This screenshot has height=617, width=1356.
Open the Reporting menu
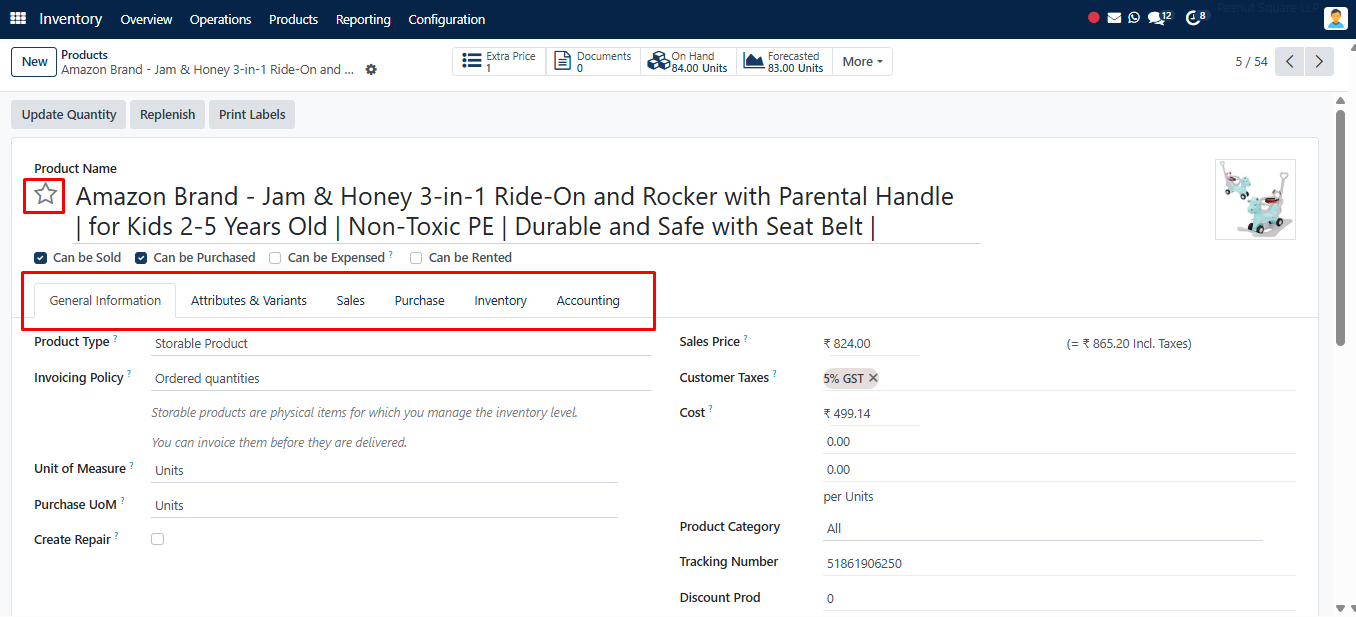363,19
